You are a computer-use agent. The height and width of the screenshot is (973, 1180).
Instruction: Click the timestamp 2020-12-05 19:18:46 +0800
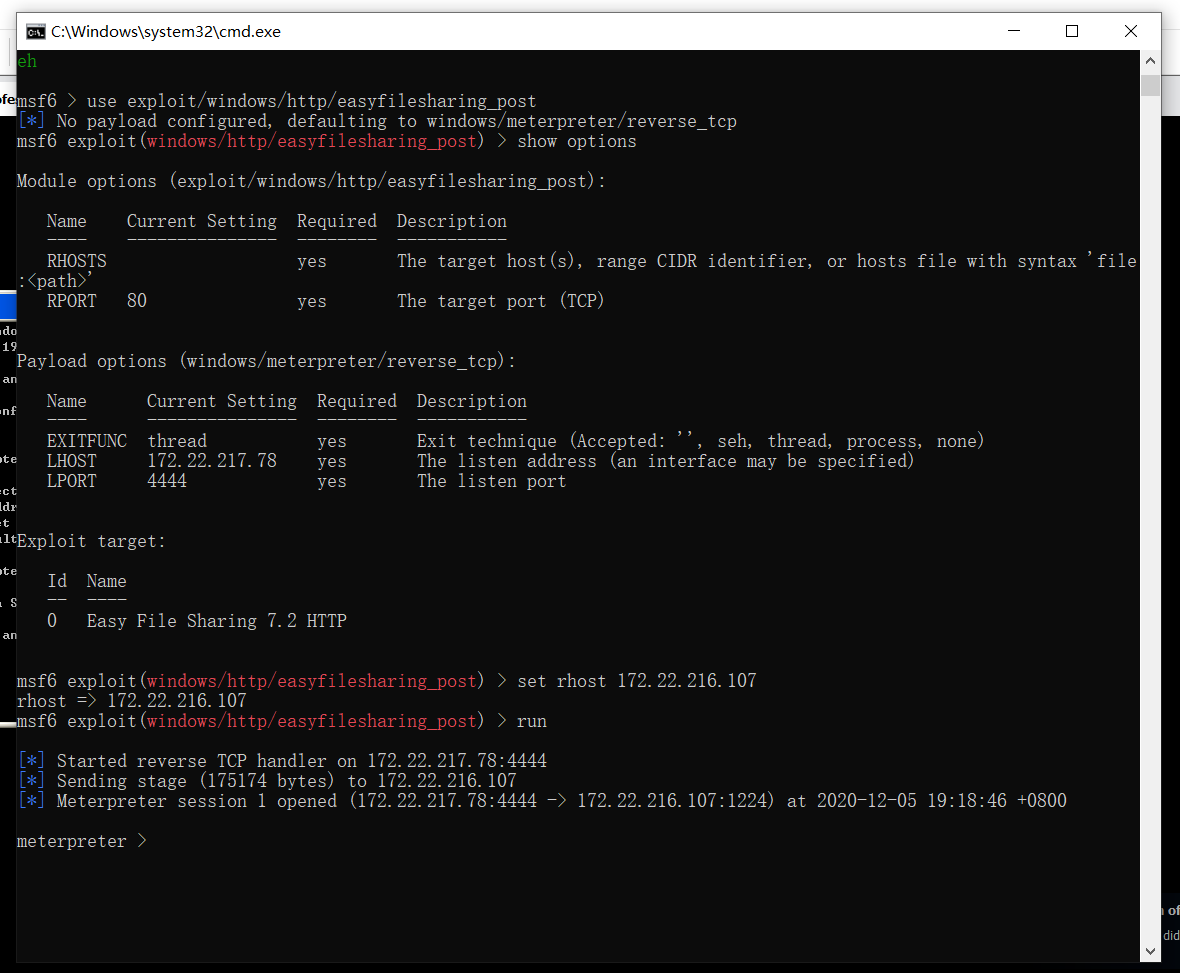click(x=941, y=801)
